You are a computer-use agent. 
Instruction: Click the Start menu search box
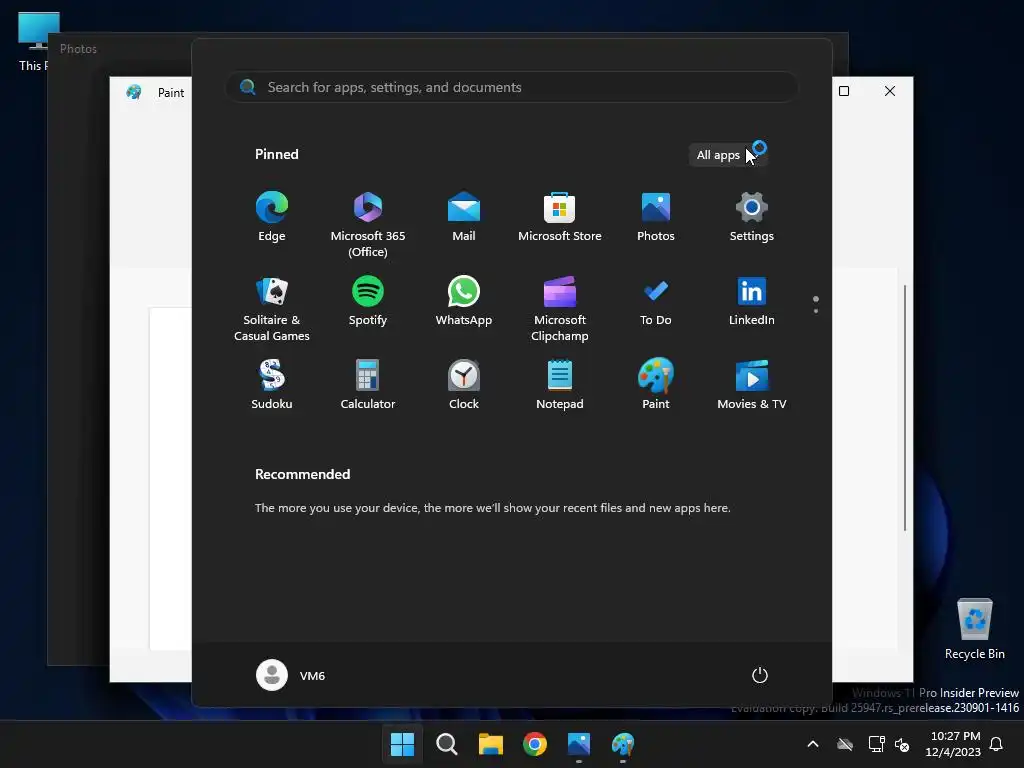(x=512, y=87)
